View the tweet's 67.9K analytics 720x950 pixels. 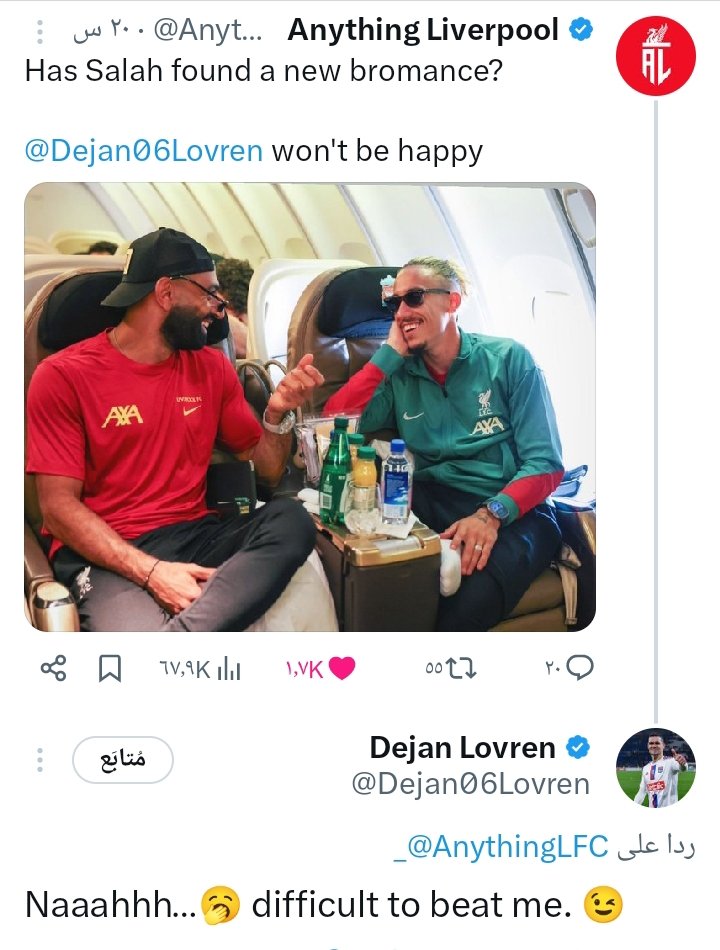click(201, 669)
